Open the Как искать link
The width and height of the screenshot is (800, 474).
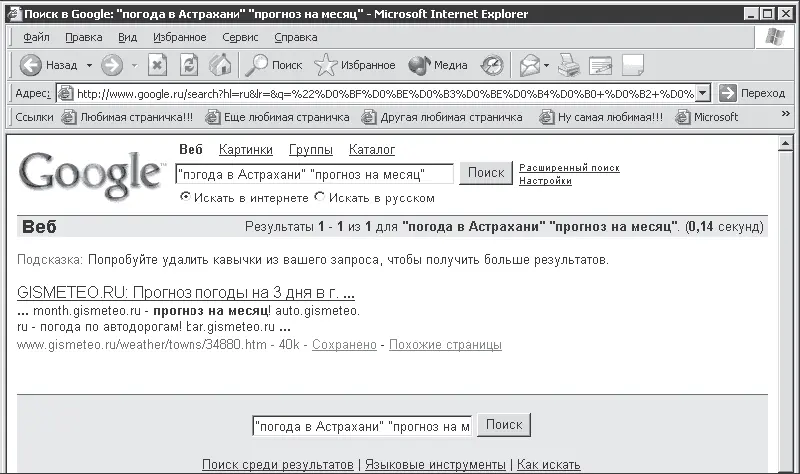click(548, 465)
